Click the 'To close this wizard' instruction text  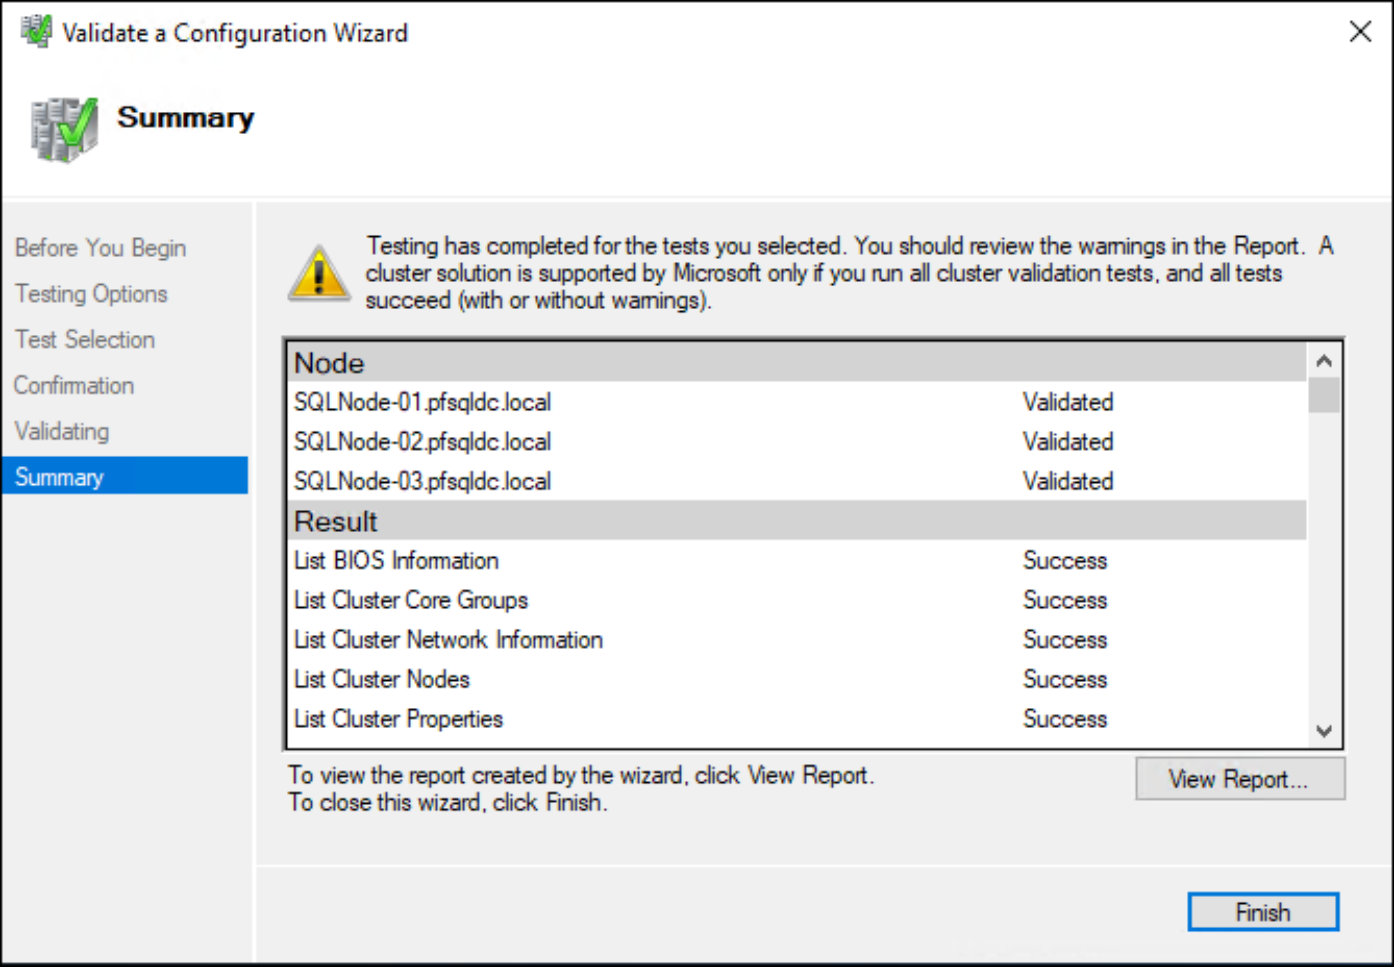tap(447, 802)
